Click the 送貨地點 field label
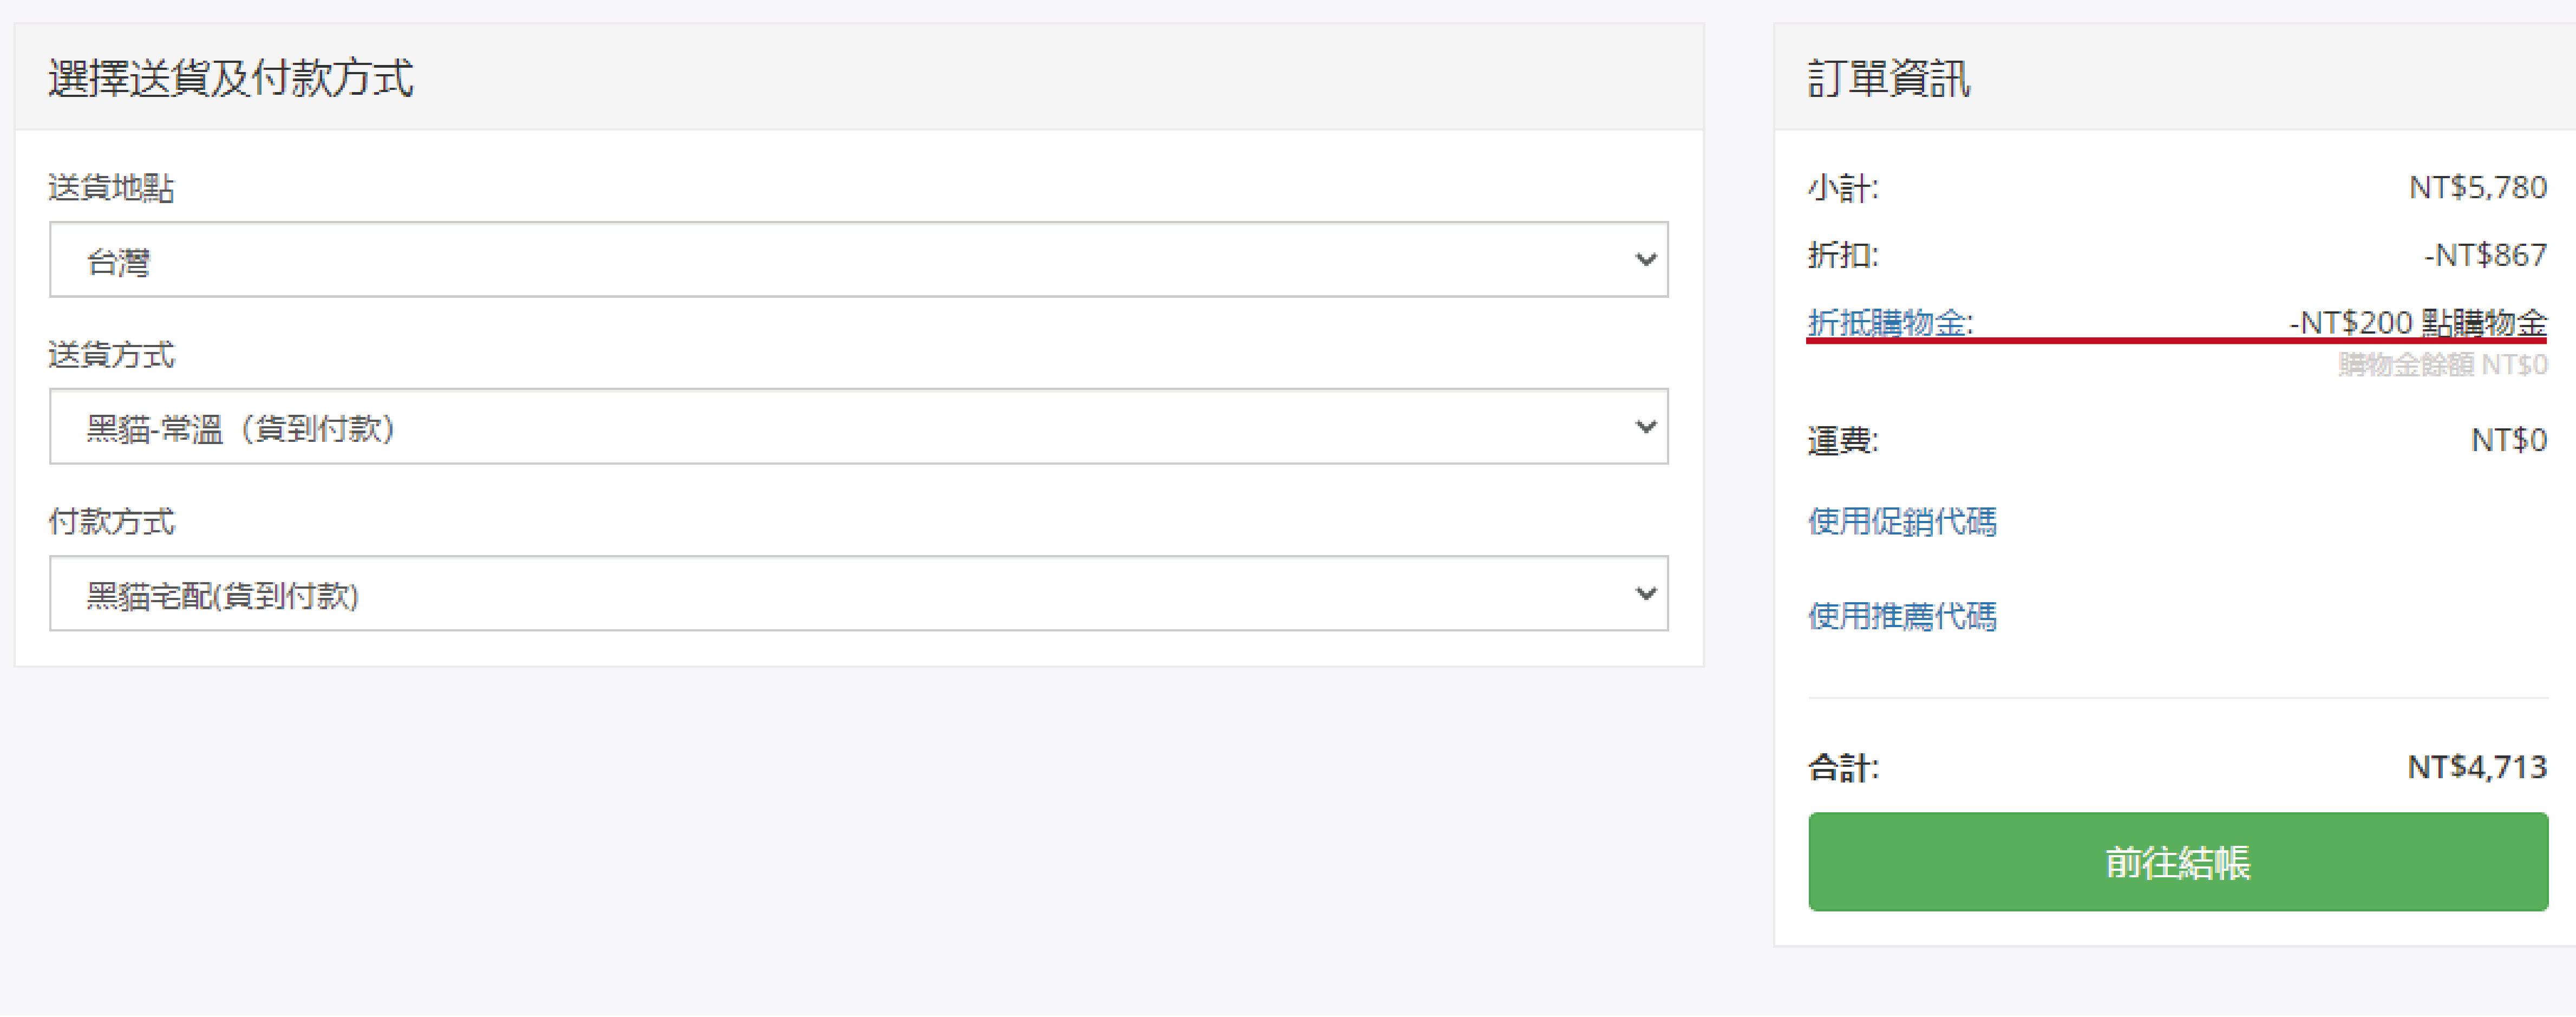This screenshot has width=2576, height=1017. tap(112, 188)
